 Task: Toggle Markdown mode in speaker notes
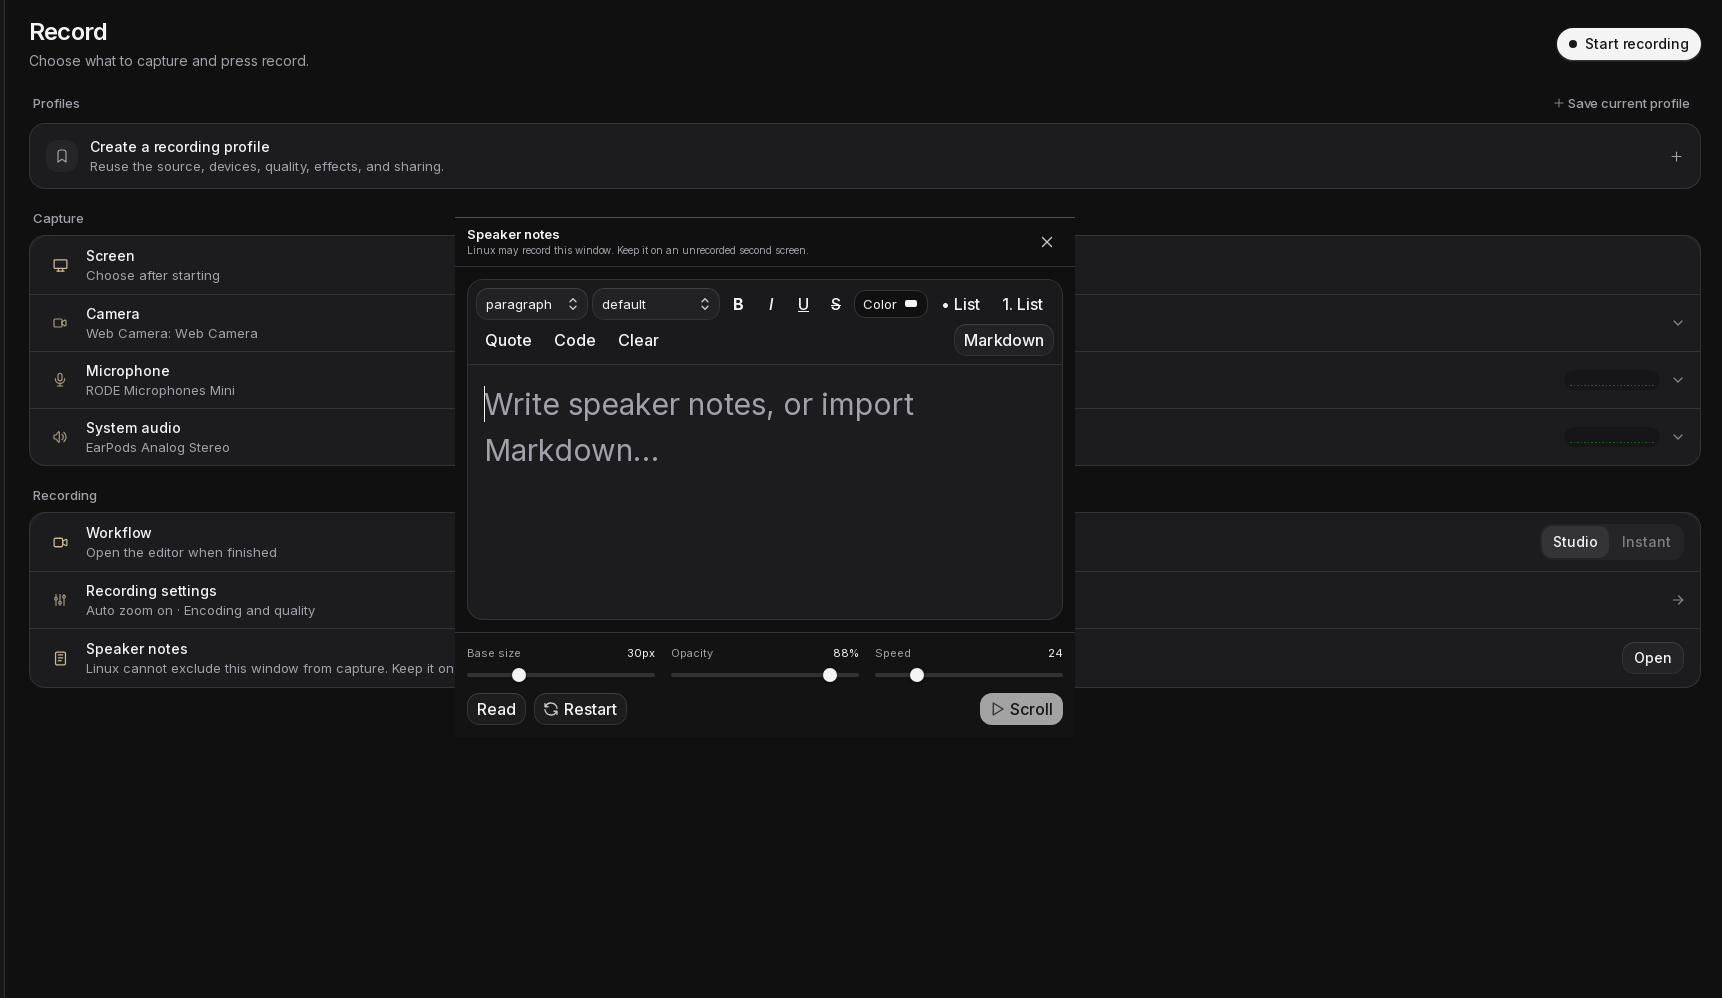pos(1003,340)
